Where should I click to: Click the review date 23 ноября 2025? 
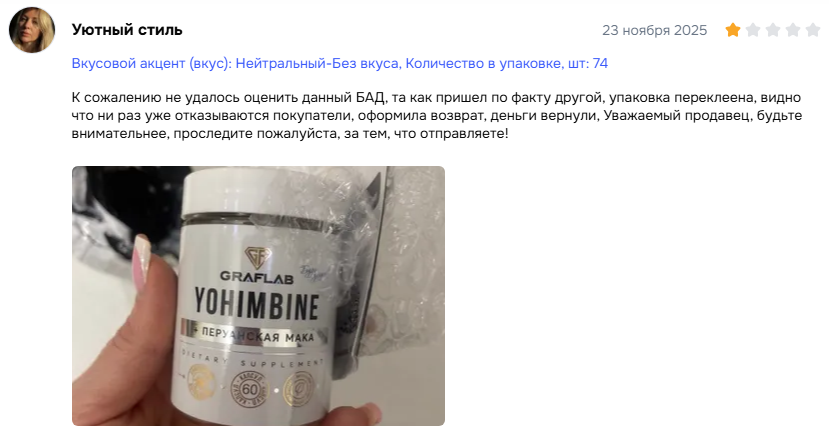coord(655,30)
